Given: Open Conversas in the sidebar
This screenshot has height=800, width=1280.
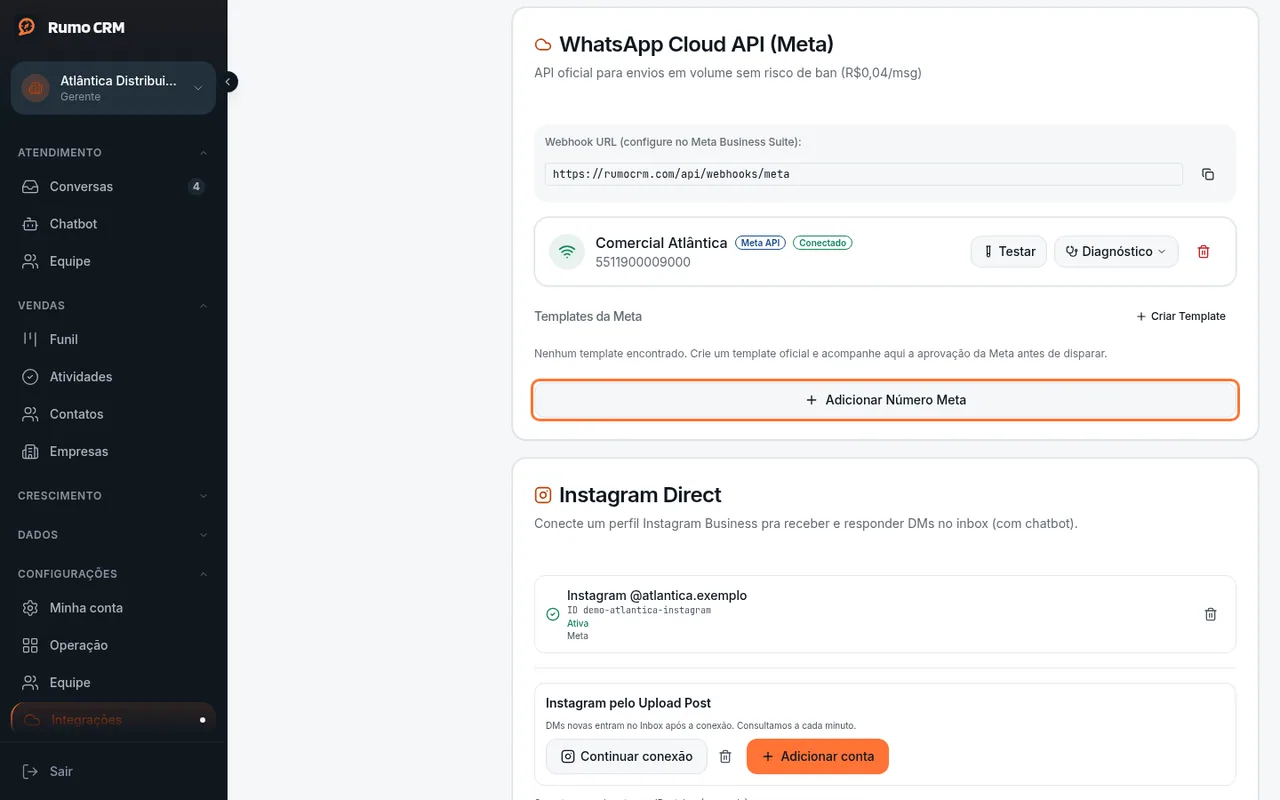Looking at the screenshot, I should pyautogui.click(x=113, y=187).
